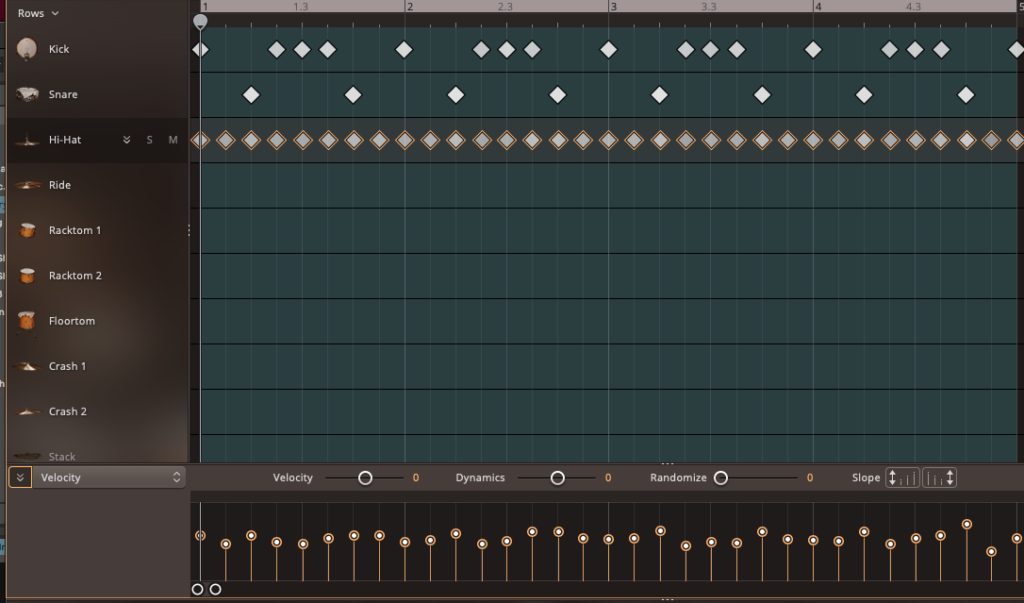Screen dimensions: 1024x603
Task: Expand the Hi-Hat row options chevron
Action: (127, 140)
